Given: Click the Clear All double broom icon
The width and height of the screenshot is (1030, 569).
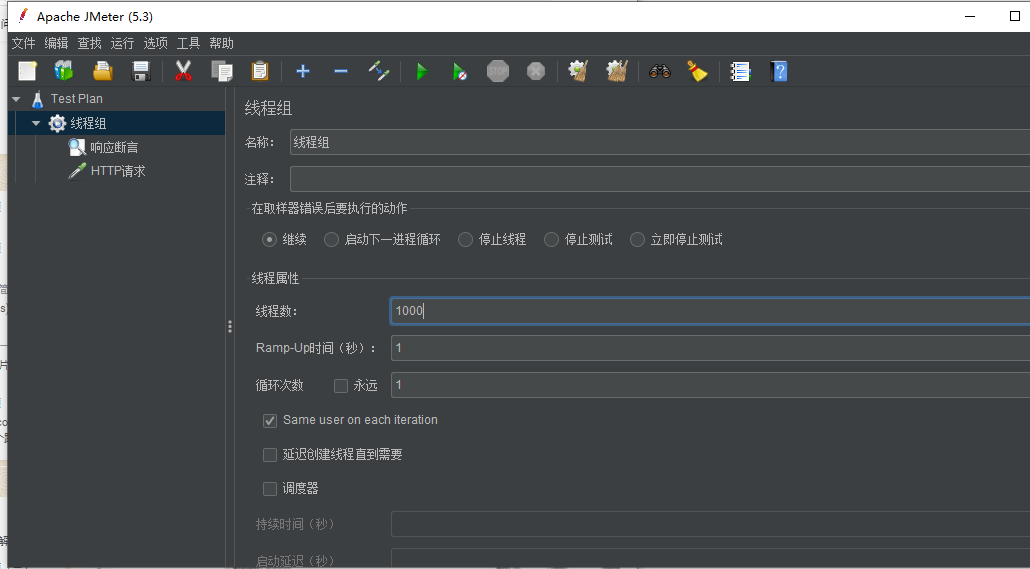Looking at the screenshot, I should coord(617,71).
